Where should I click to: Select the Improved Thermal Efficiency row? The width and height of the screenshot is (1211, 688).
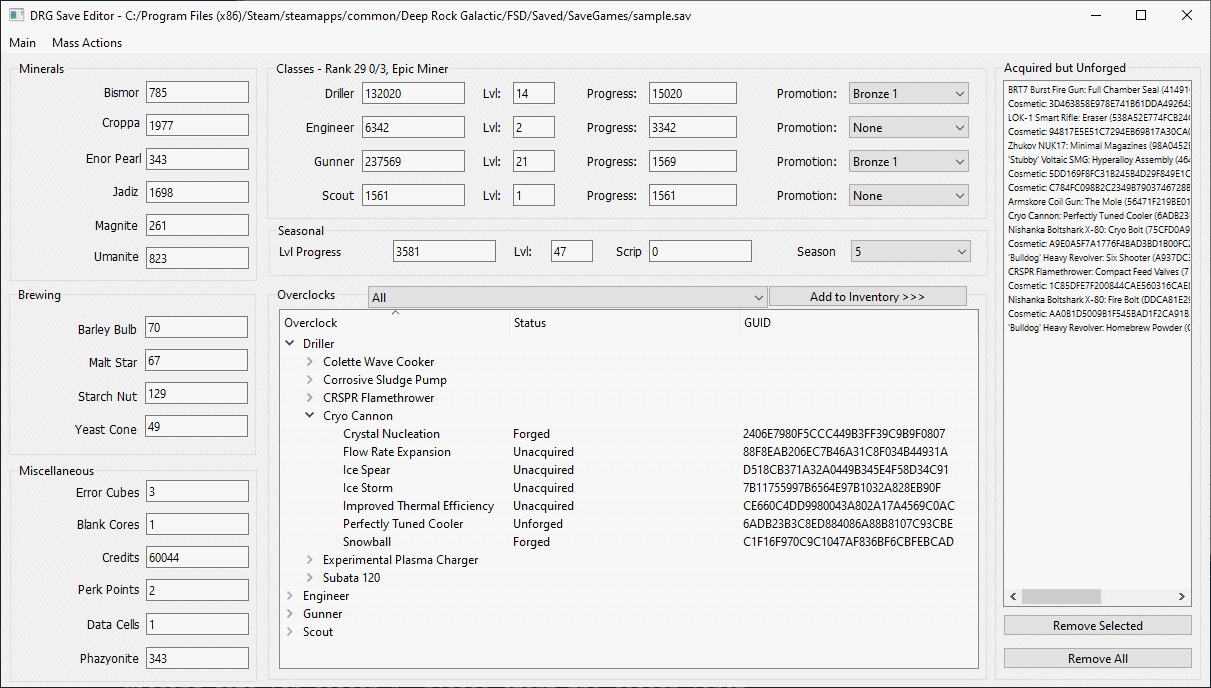628,506
